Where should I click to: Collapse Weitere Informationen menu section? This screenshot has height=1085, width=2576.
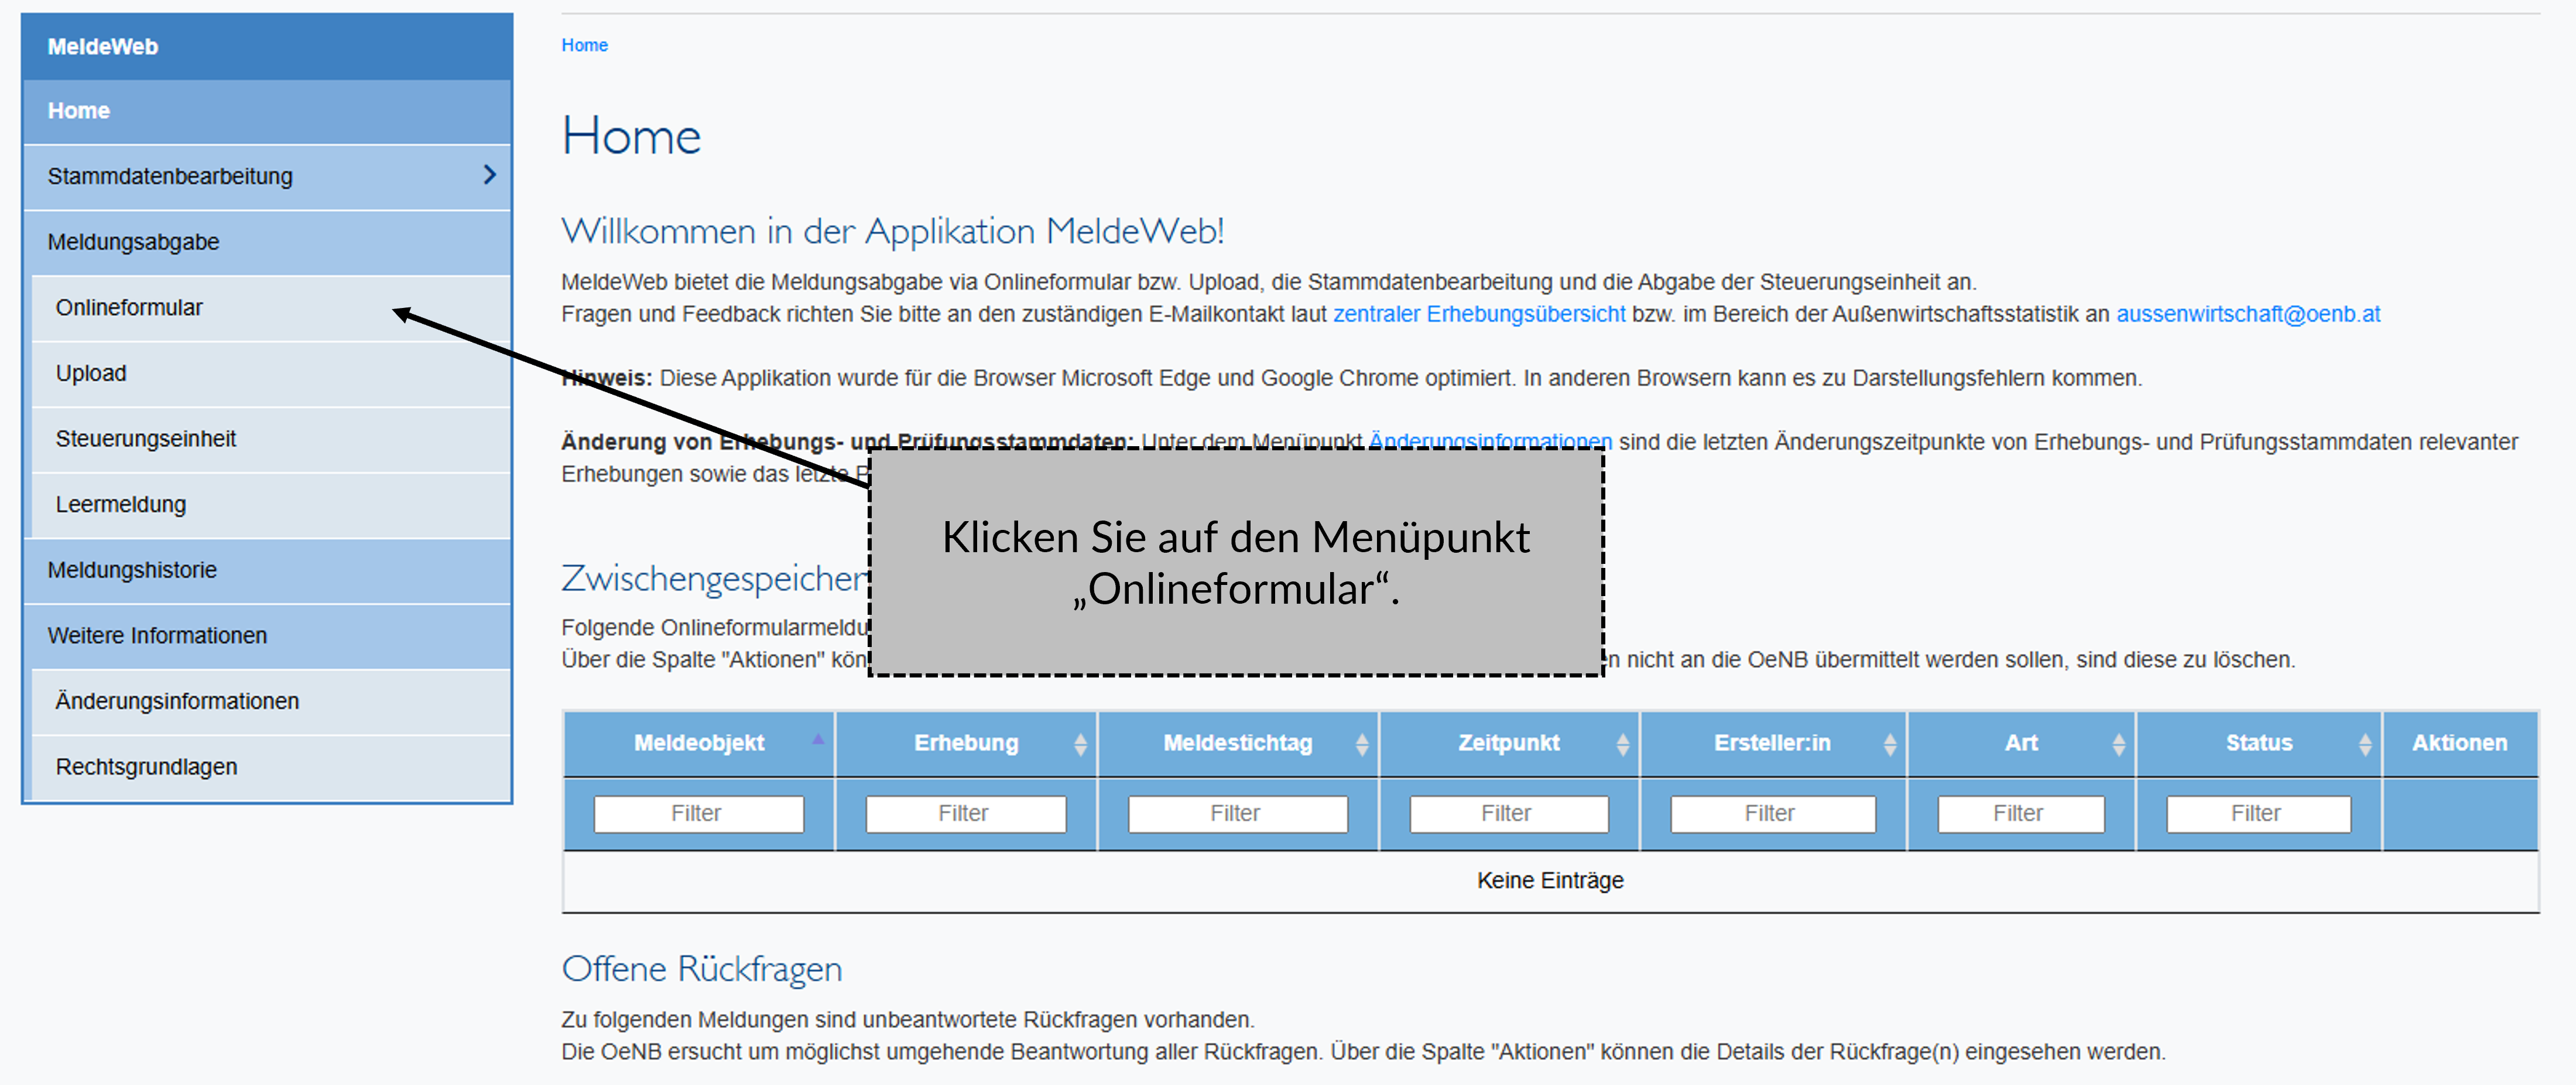point(157,636)
